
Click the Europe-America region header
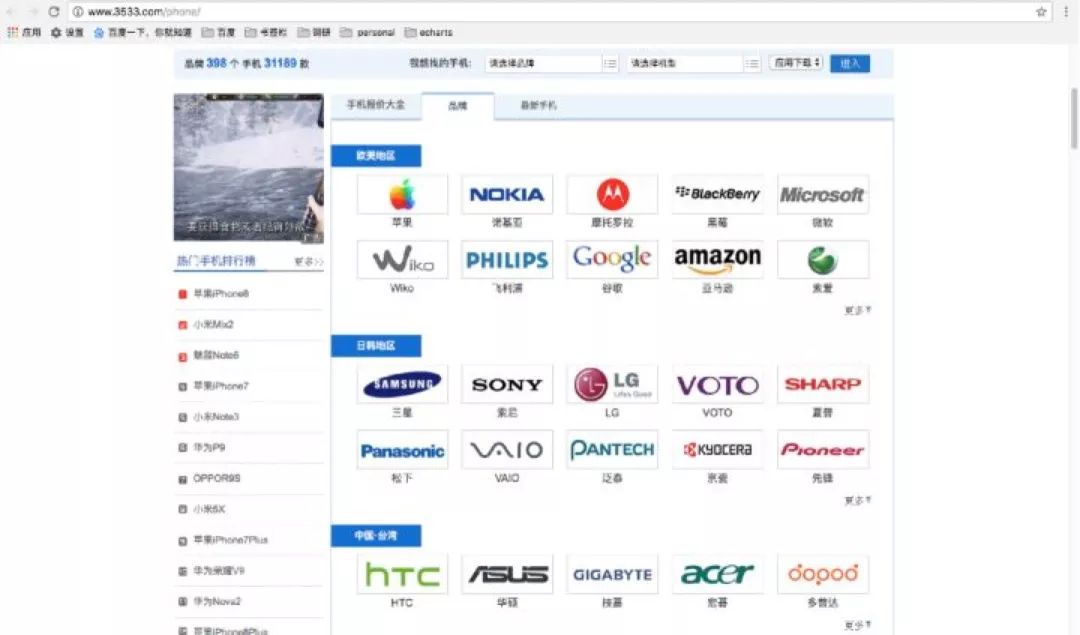(x=376, y=156)
